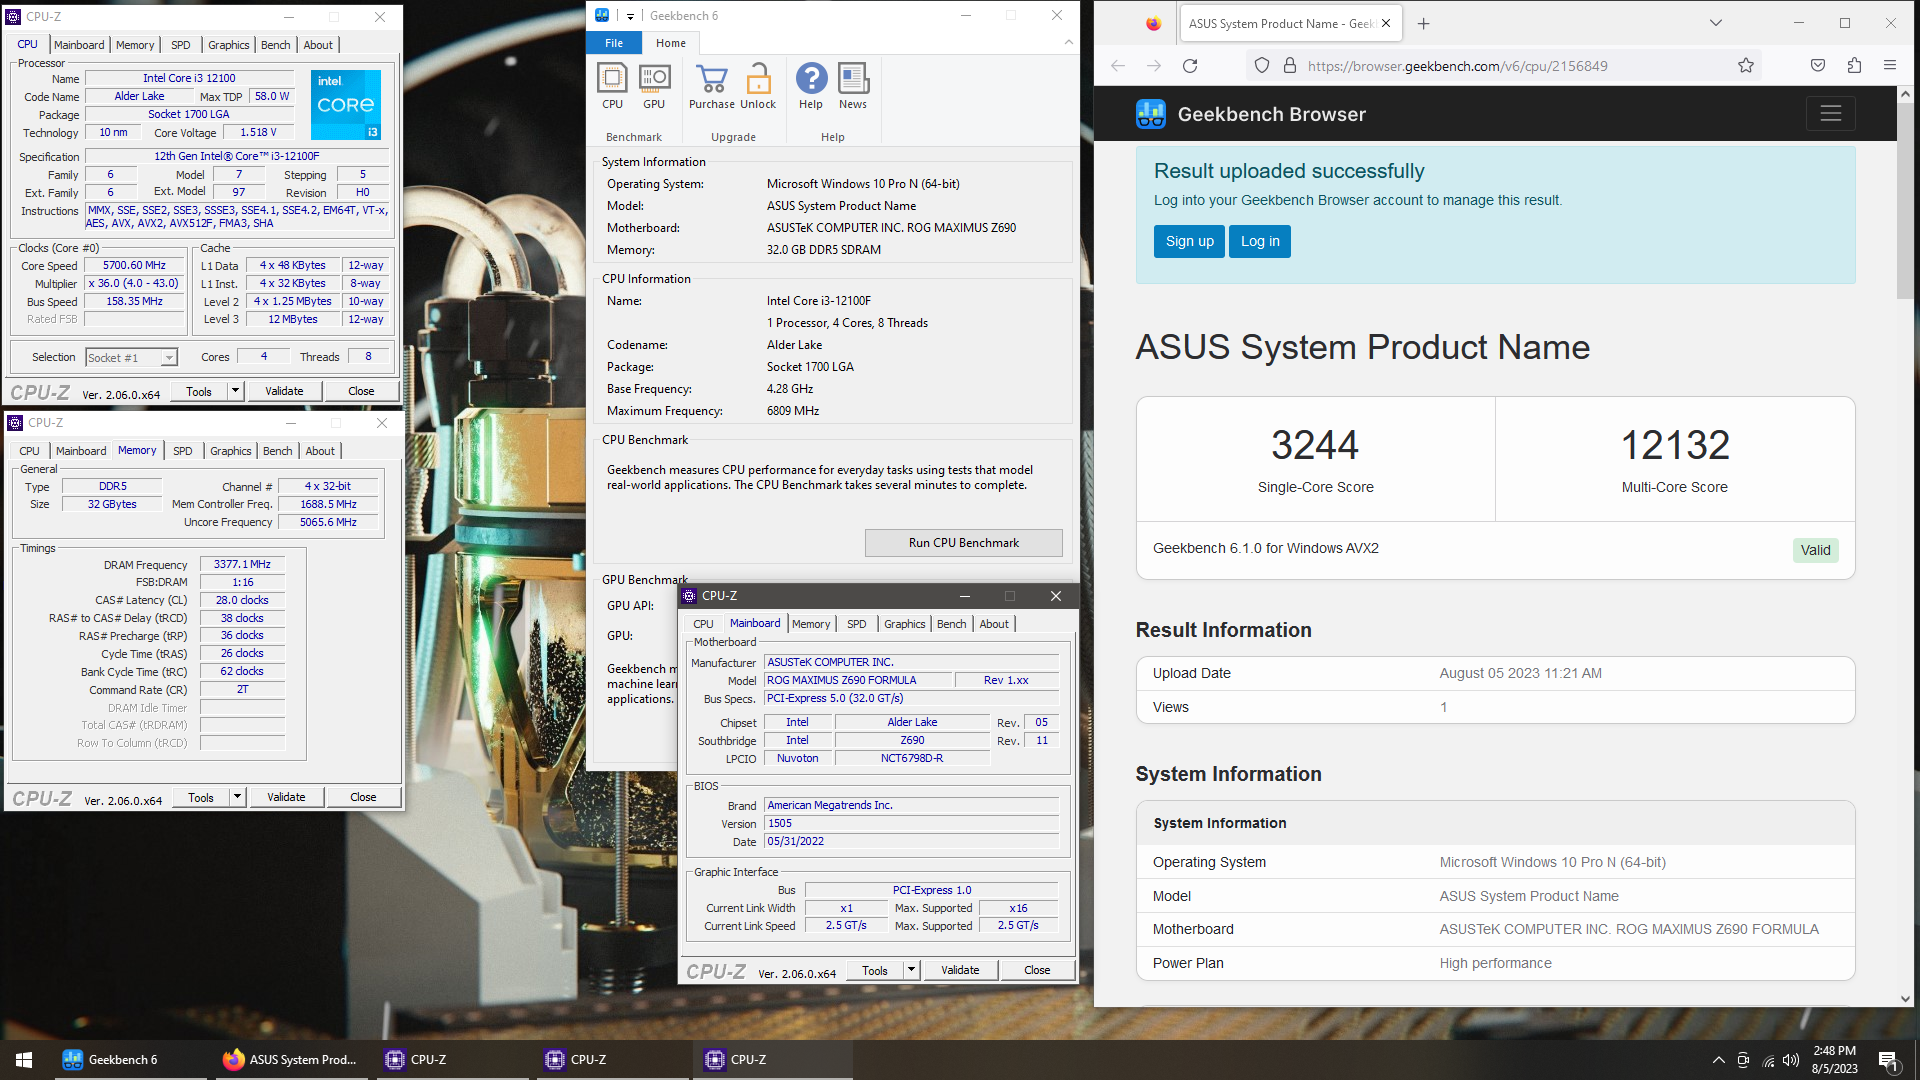
Task: Open the News icon in Geekbench ribbon
Action: click(x=853, y=86)
